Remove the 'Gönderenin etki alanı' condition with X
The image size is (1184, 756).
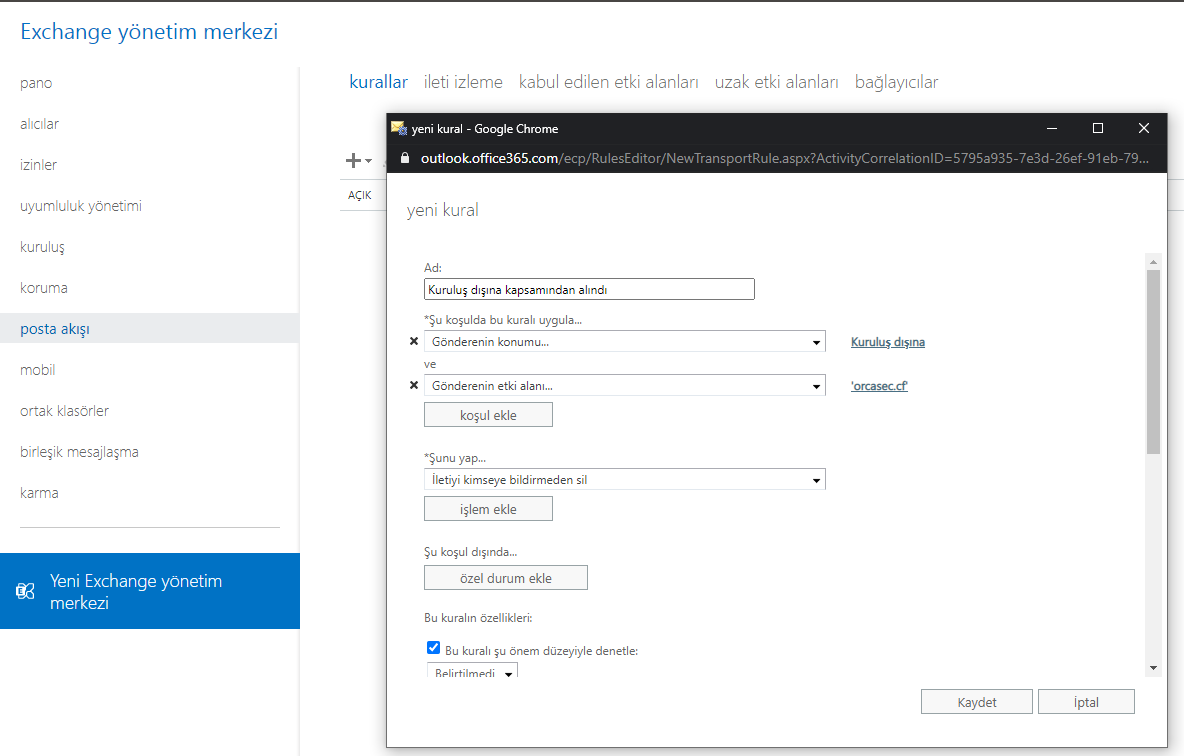click(x=414, y=385)
